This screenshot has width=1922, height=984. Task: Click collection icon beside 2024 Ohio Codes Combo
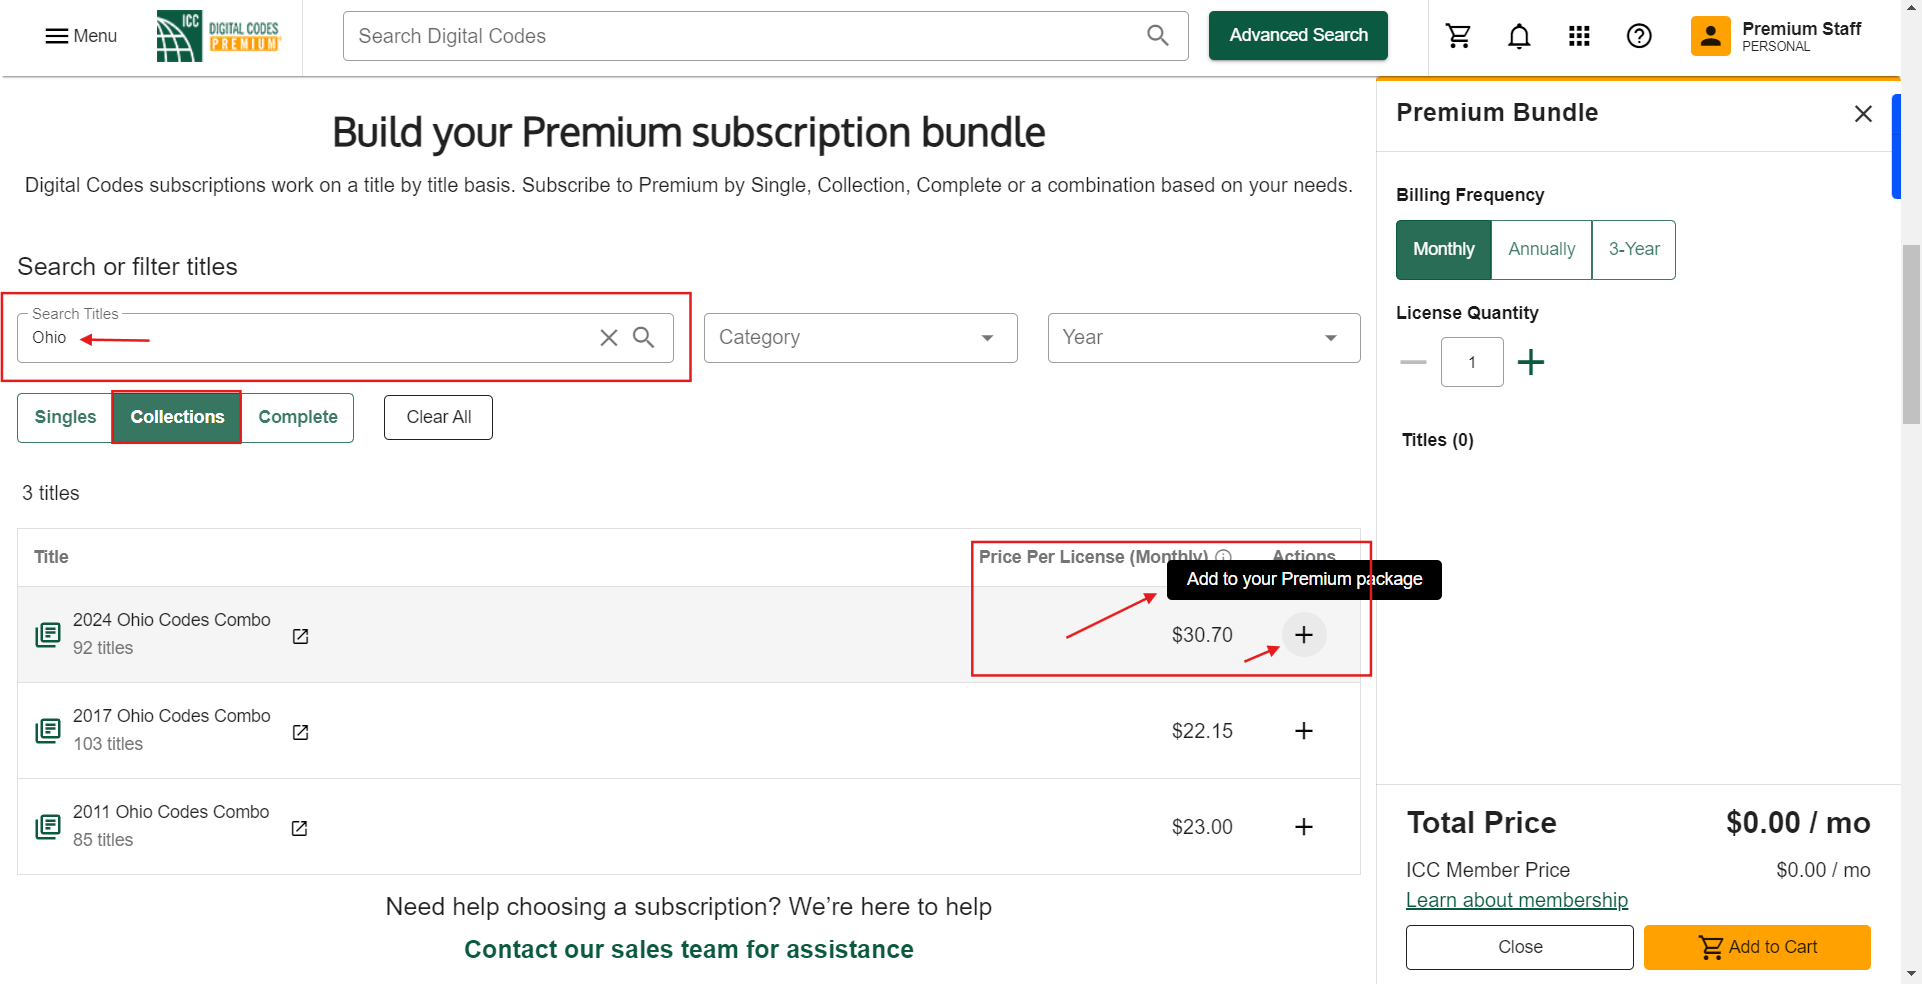[x=48, y=635]
